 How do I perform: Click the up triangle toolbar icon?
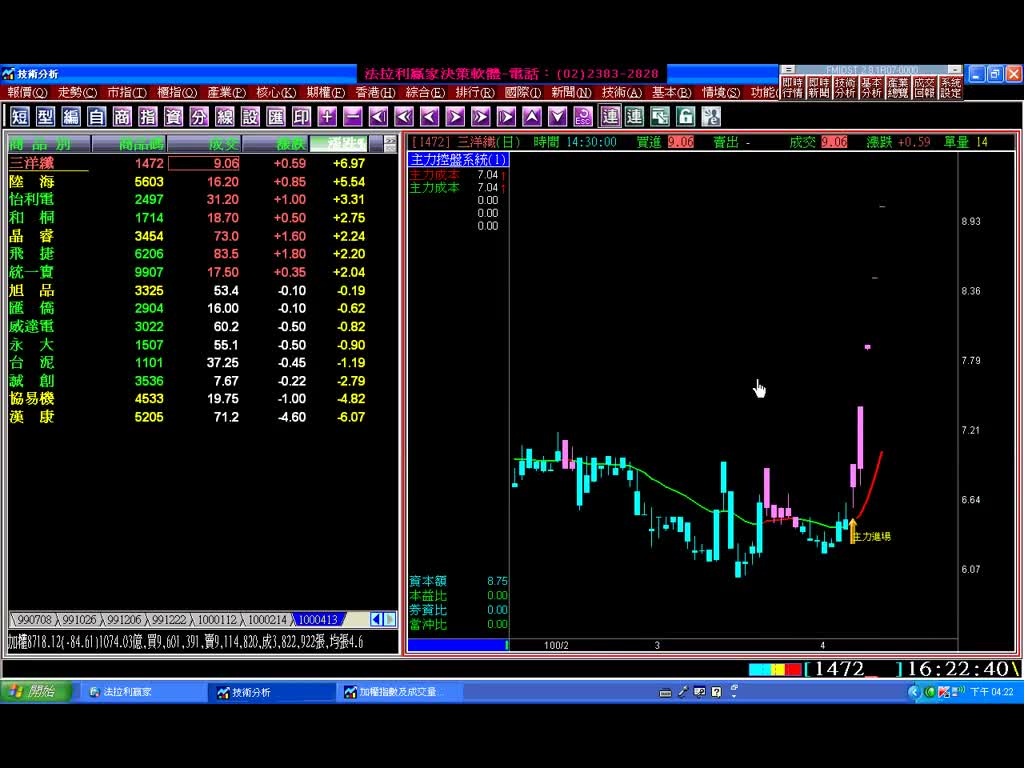[x=532, y=117]
